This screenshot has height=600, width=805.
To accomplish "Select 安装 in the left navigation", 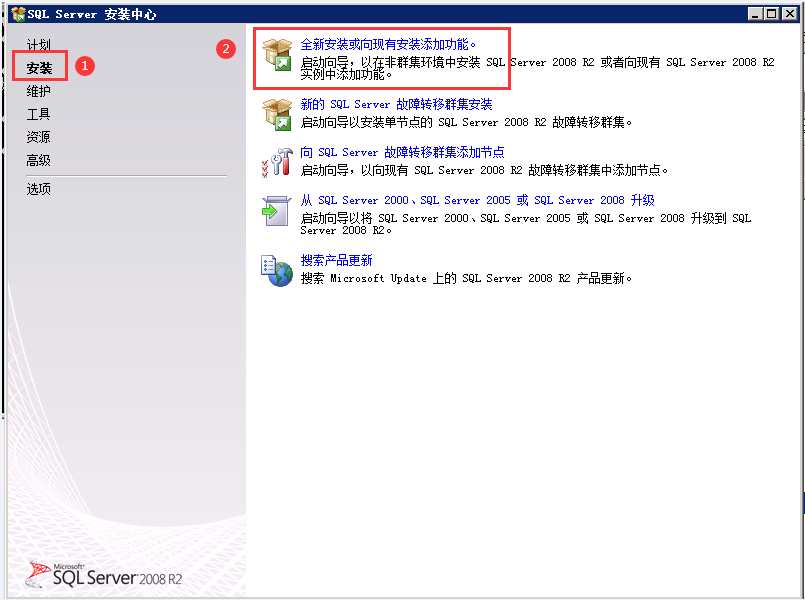I will 39,68.
